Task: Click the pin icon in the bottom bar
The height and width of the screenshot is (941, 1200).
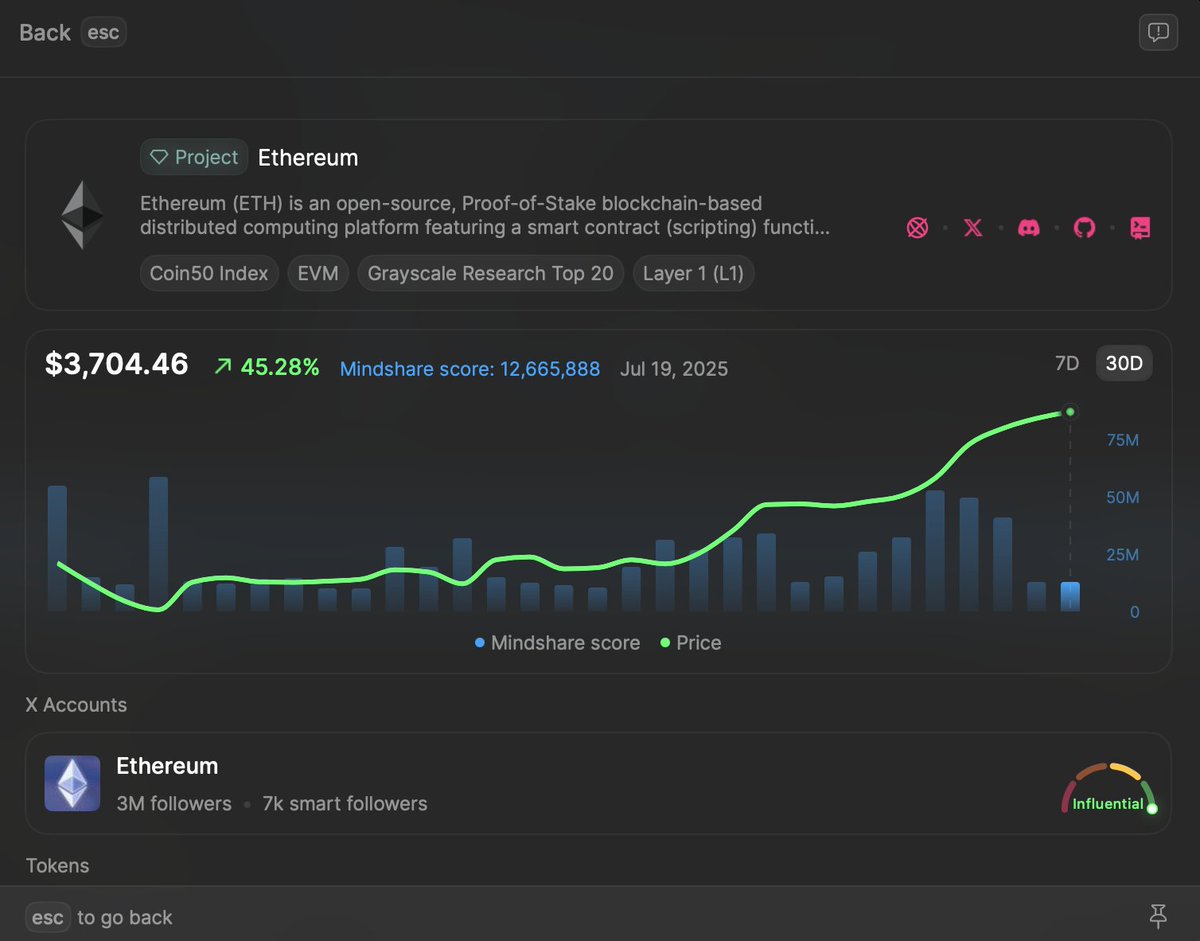Action: [x=1157, y=917]
